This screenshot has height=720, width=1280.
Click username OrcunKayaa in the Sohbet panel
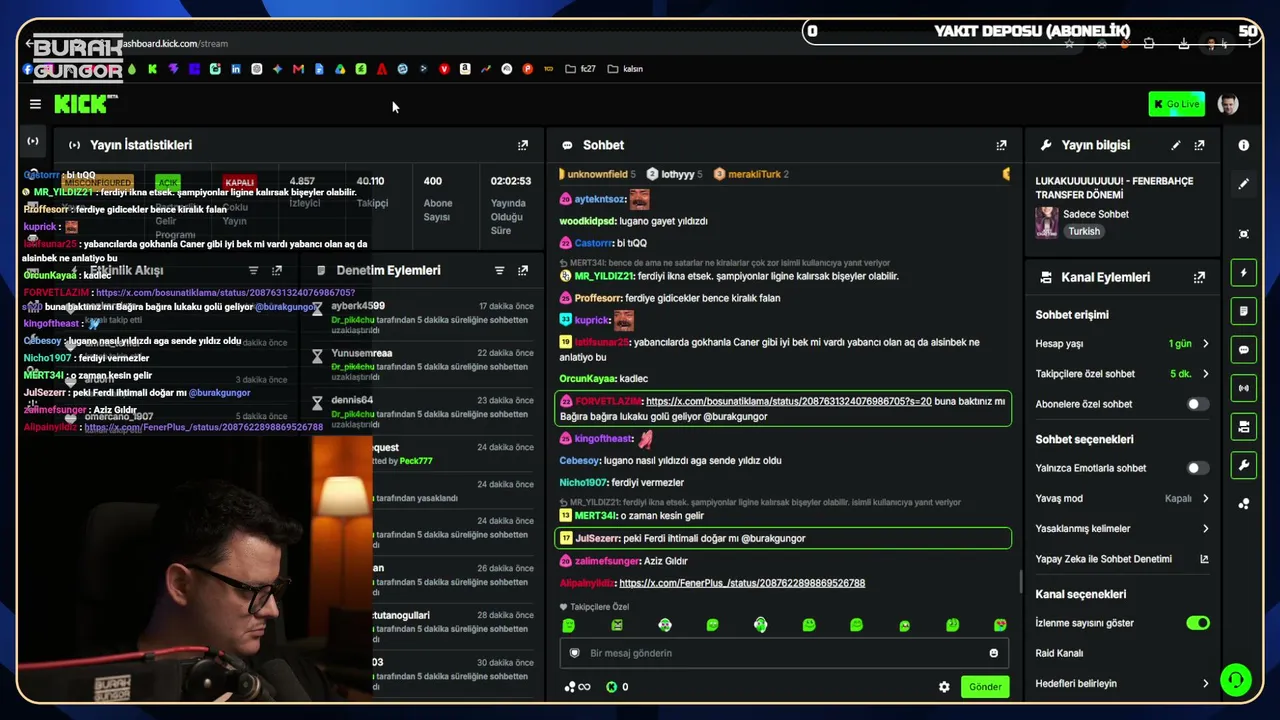coord(588,379)
